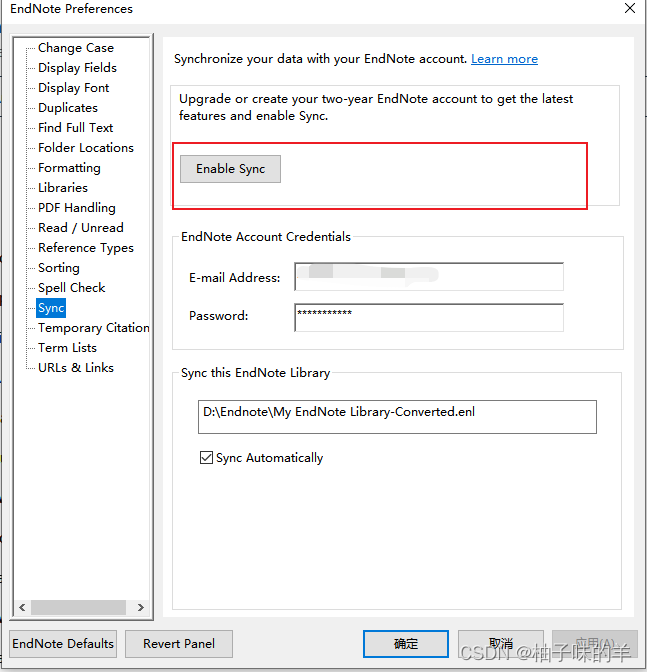Click the EndNote Defaults button
Viewport: 647px width, 672px height.
click(63, 644)
